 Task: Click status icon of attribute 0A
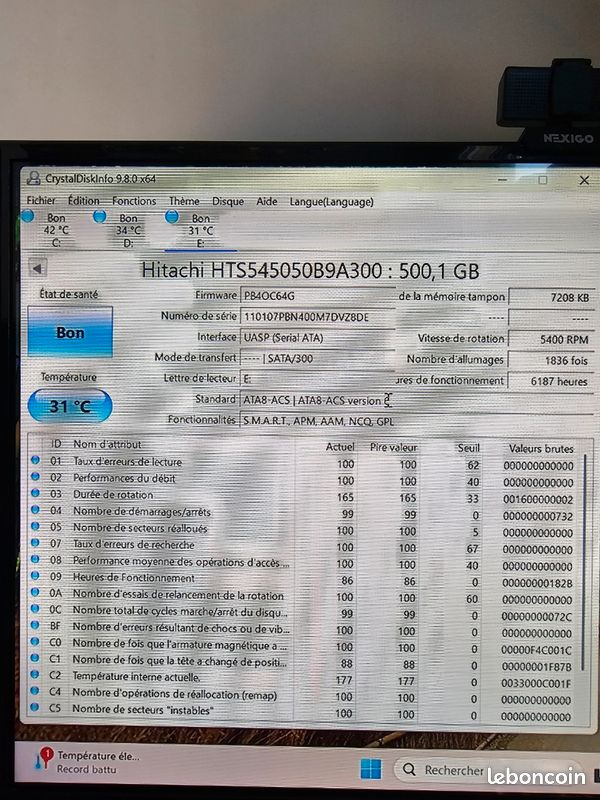pos(35,592)
